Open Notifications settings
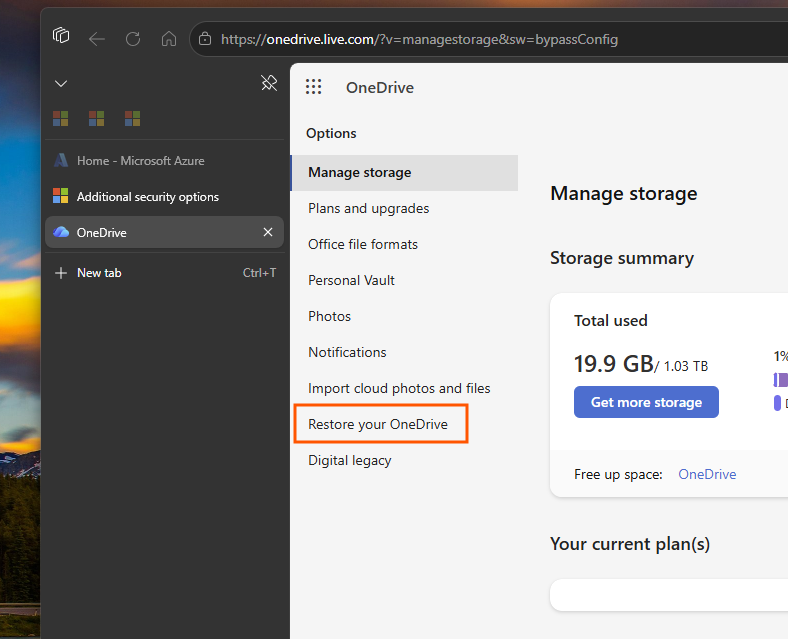The height and width of the screenshot is (639, 788). point(347,352)
